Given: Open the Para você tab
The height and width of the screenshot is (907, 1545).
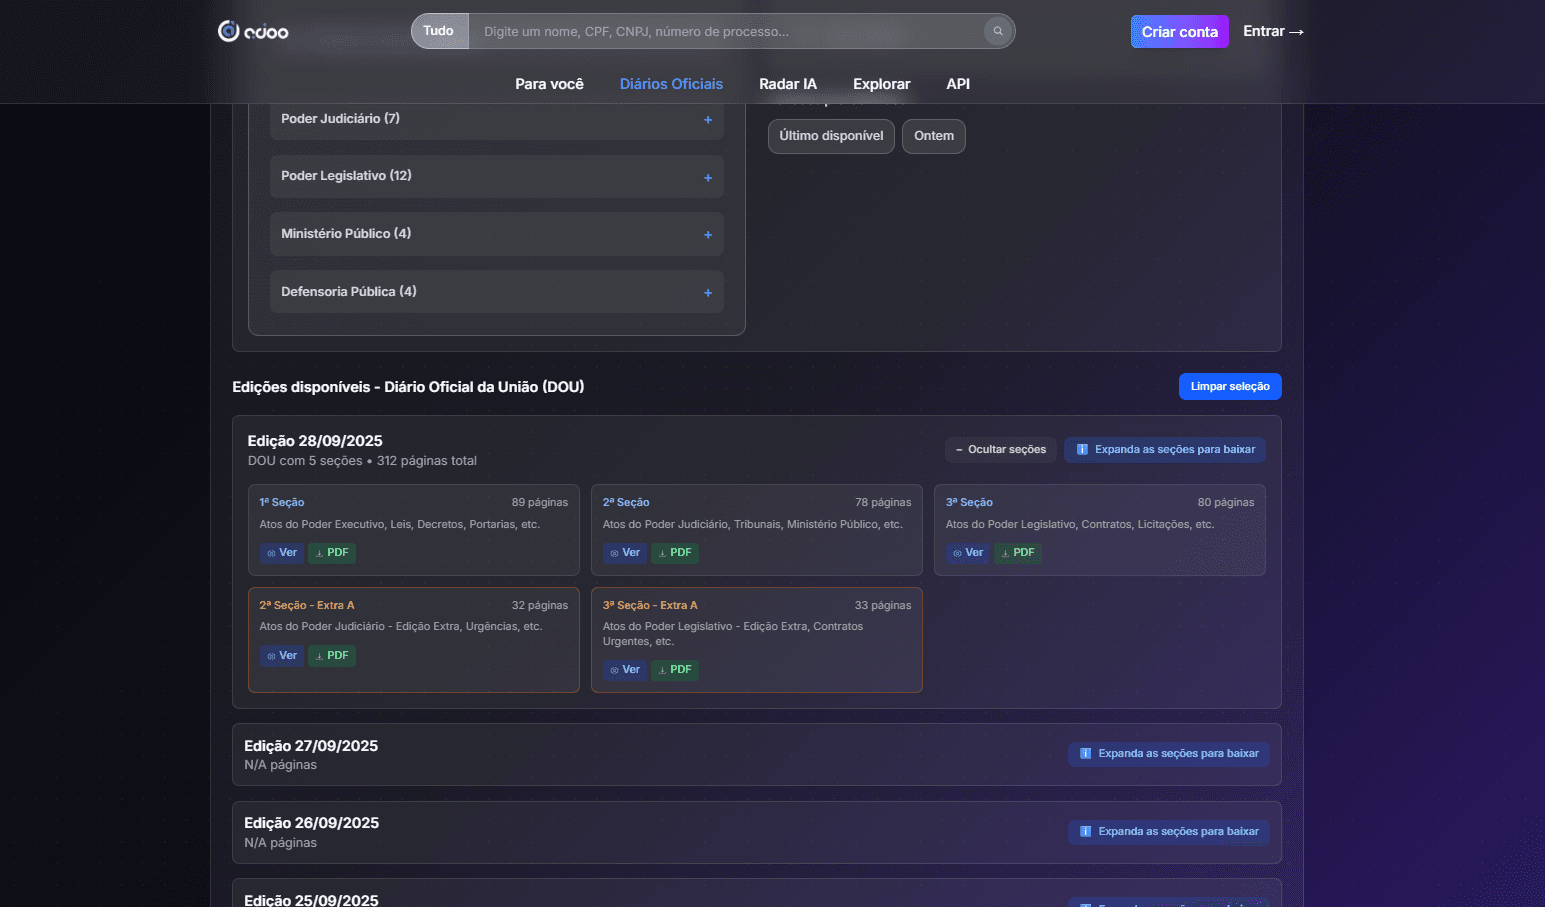Looking at the screenshot, I should pyautogui.click(x=549, y=84).
